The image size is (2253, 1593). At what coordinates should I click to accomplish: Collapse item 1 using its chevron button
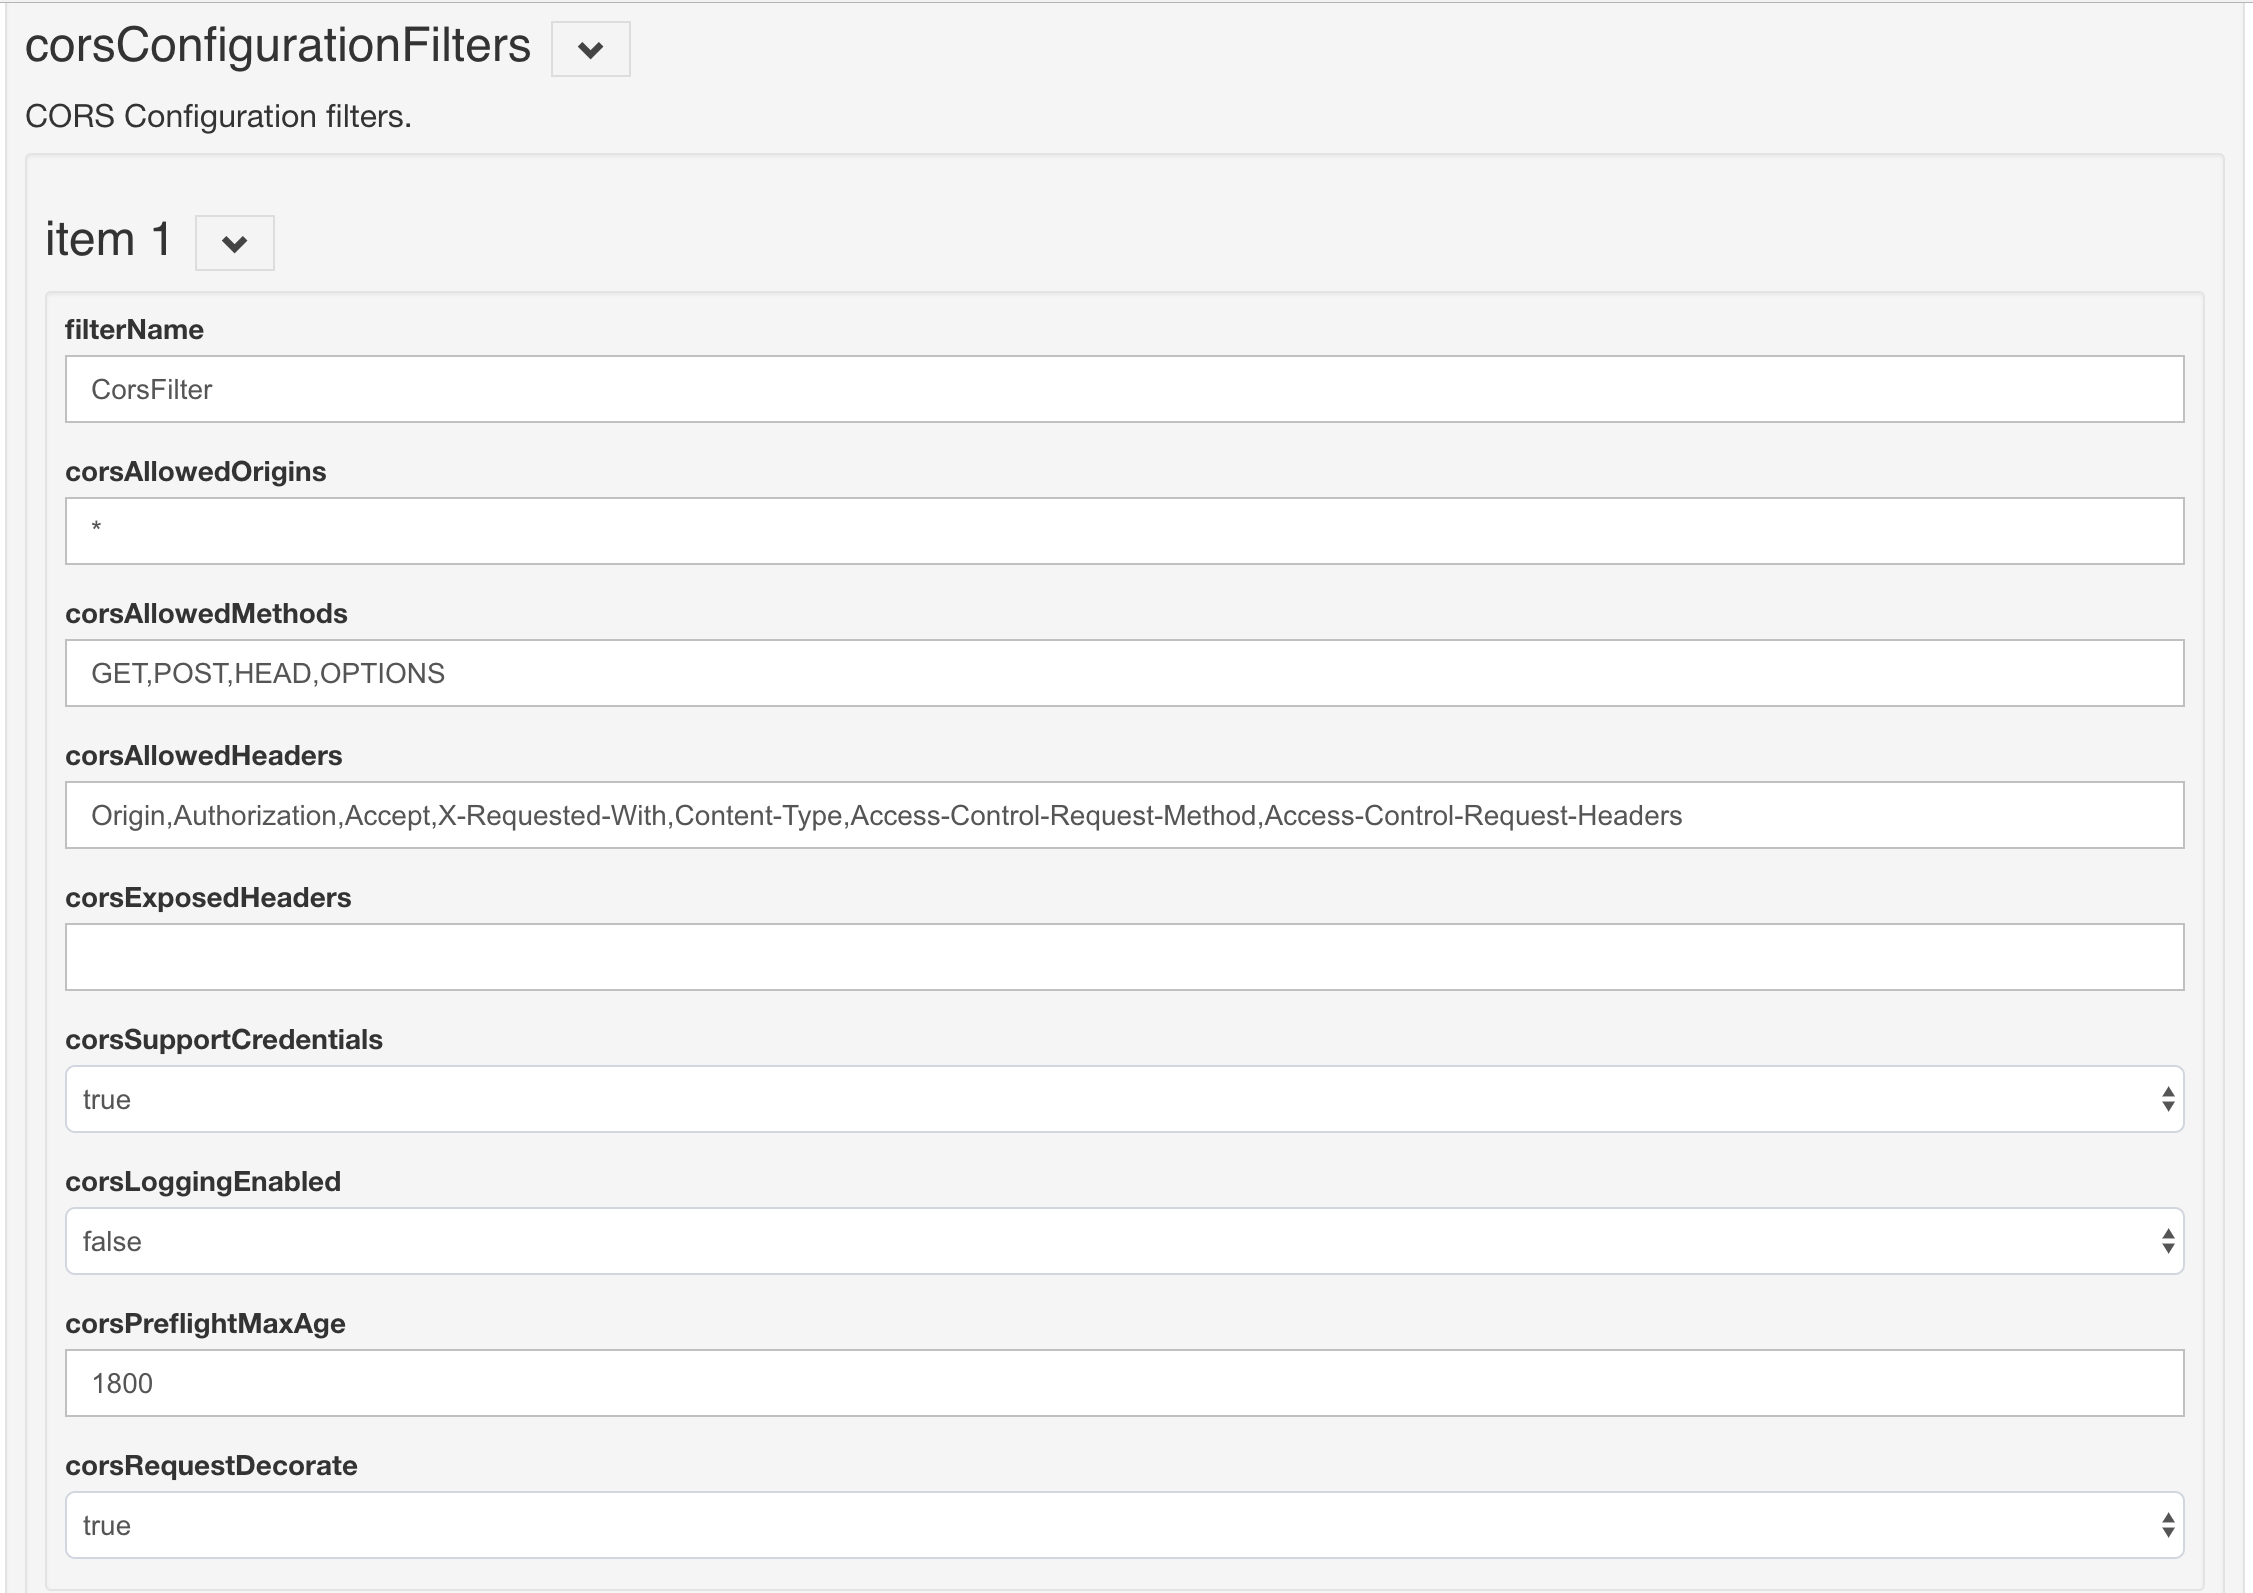tap(234, 243)
